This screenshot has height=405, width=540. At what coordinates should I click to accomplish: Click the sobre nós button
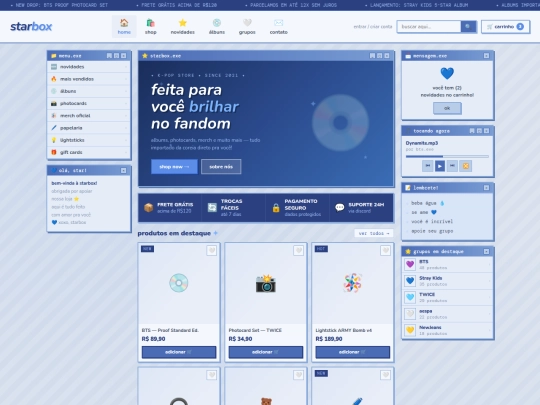coord(221,167)
